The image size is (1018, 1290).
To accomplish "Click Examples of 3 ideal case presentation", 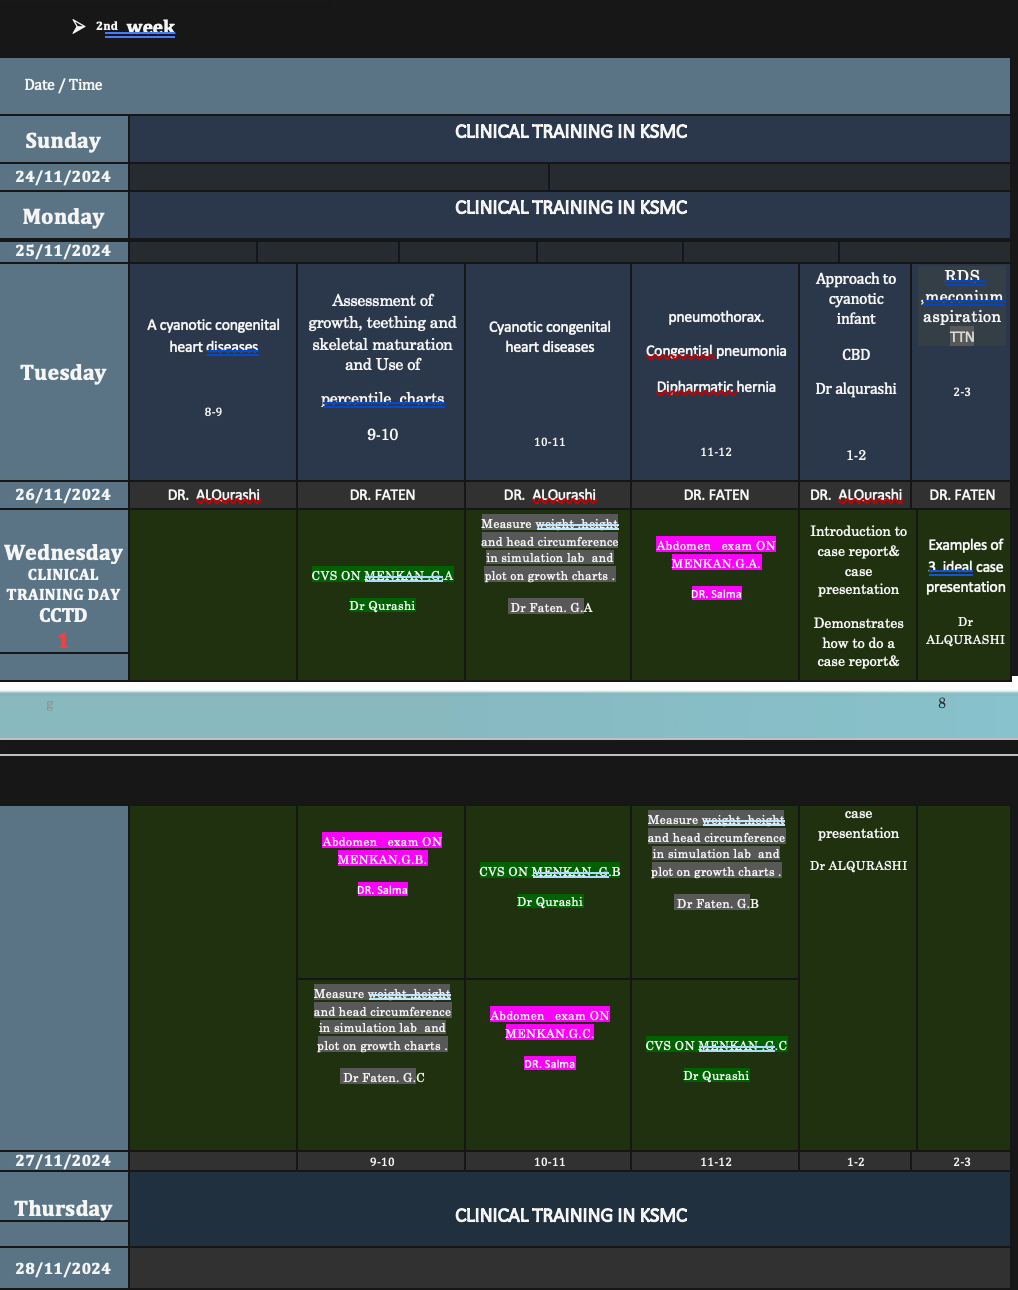I will (x=964, y=566).
